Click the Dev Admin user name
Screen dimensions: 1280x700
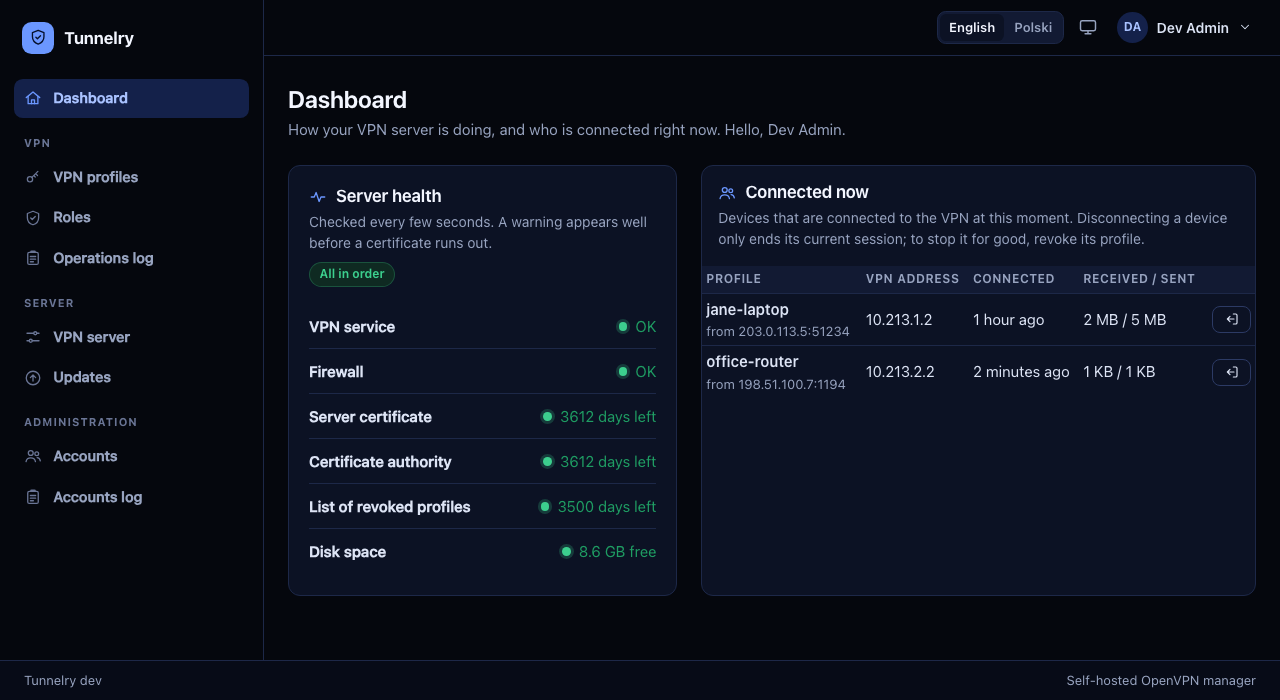[1193, 28]
